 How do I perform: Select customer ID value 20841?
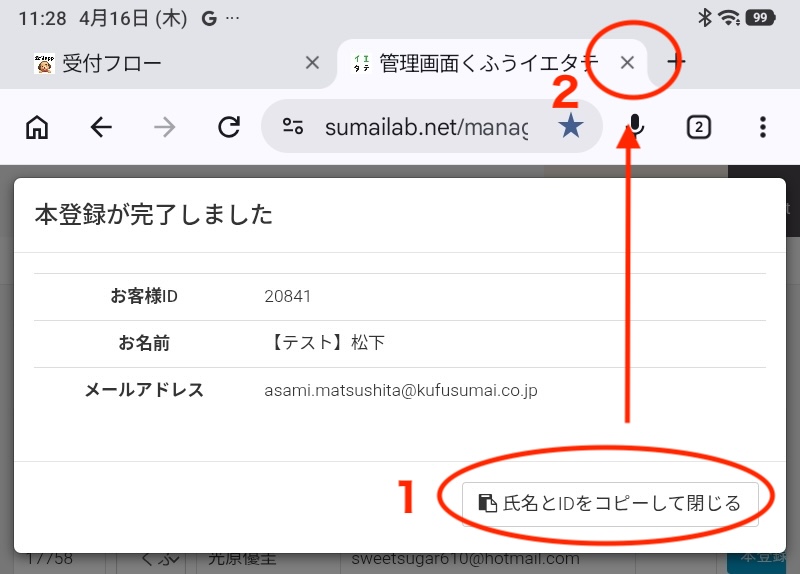pyautogui.click(x=287, y=296)
